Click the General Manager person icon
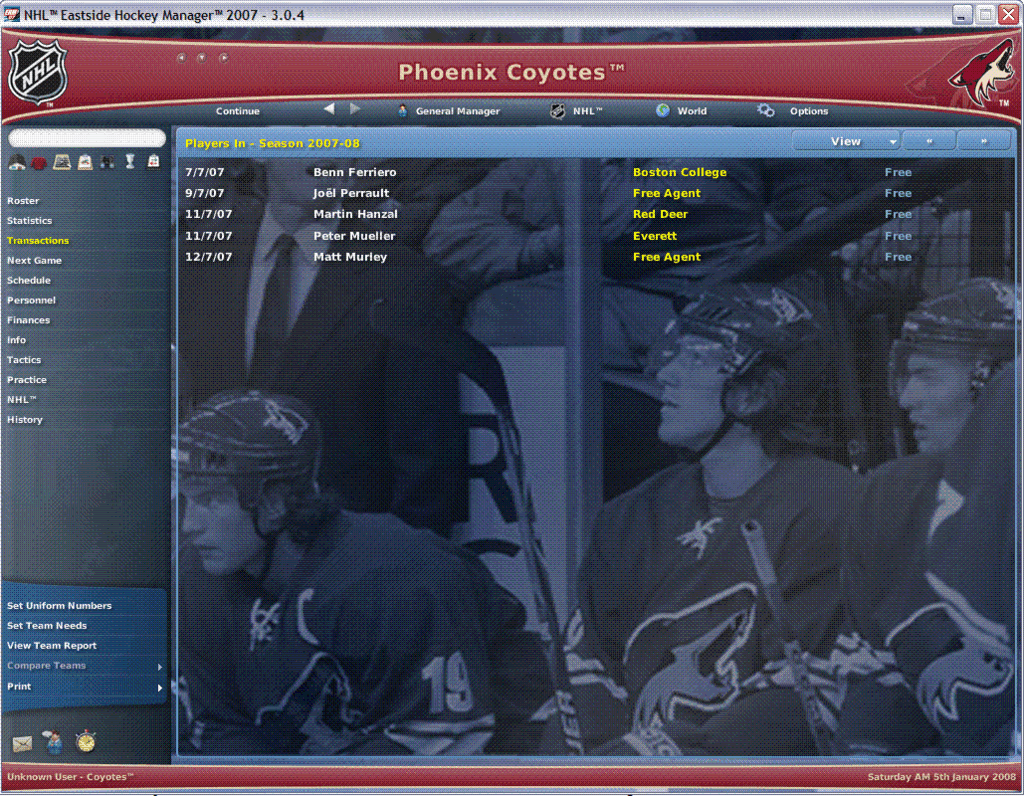The height and width of the screenshot is (796, 1024). tap(402, 111)
